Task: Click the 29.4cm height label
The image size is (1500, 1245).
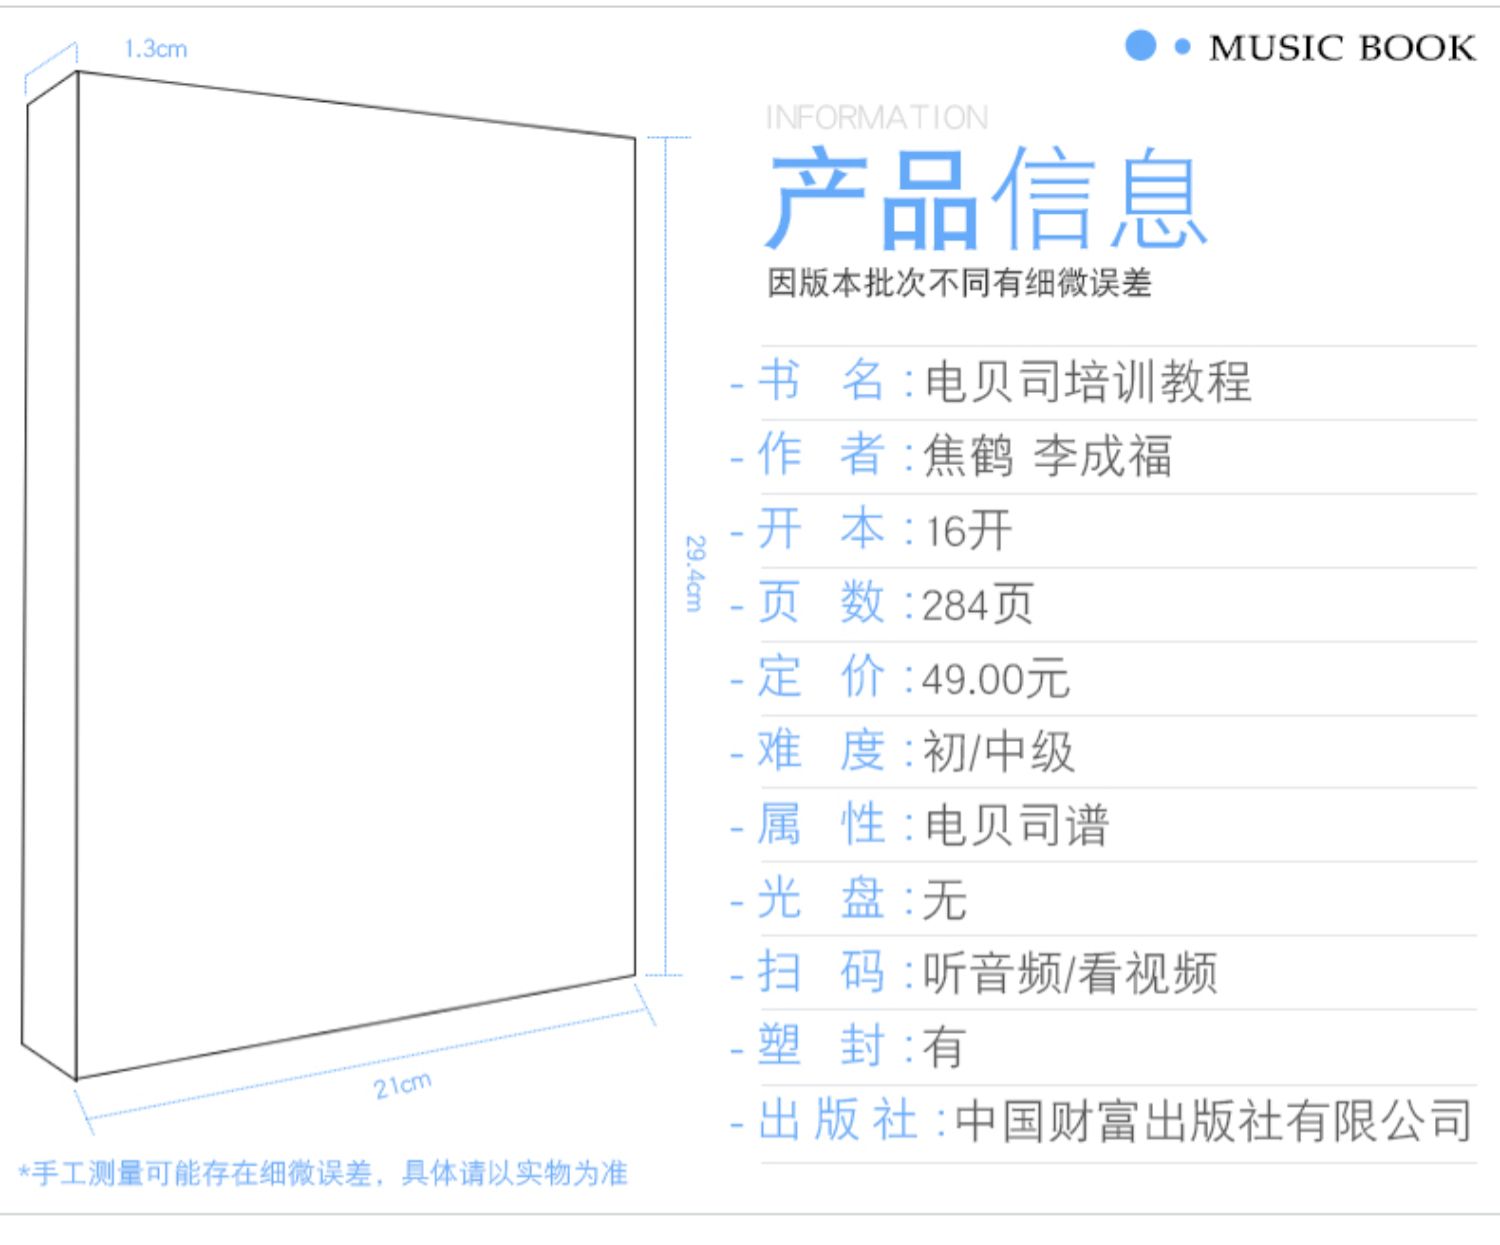Action: 694,572
